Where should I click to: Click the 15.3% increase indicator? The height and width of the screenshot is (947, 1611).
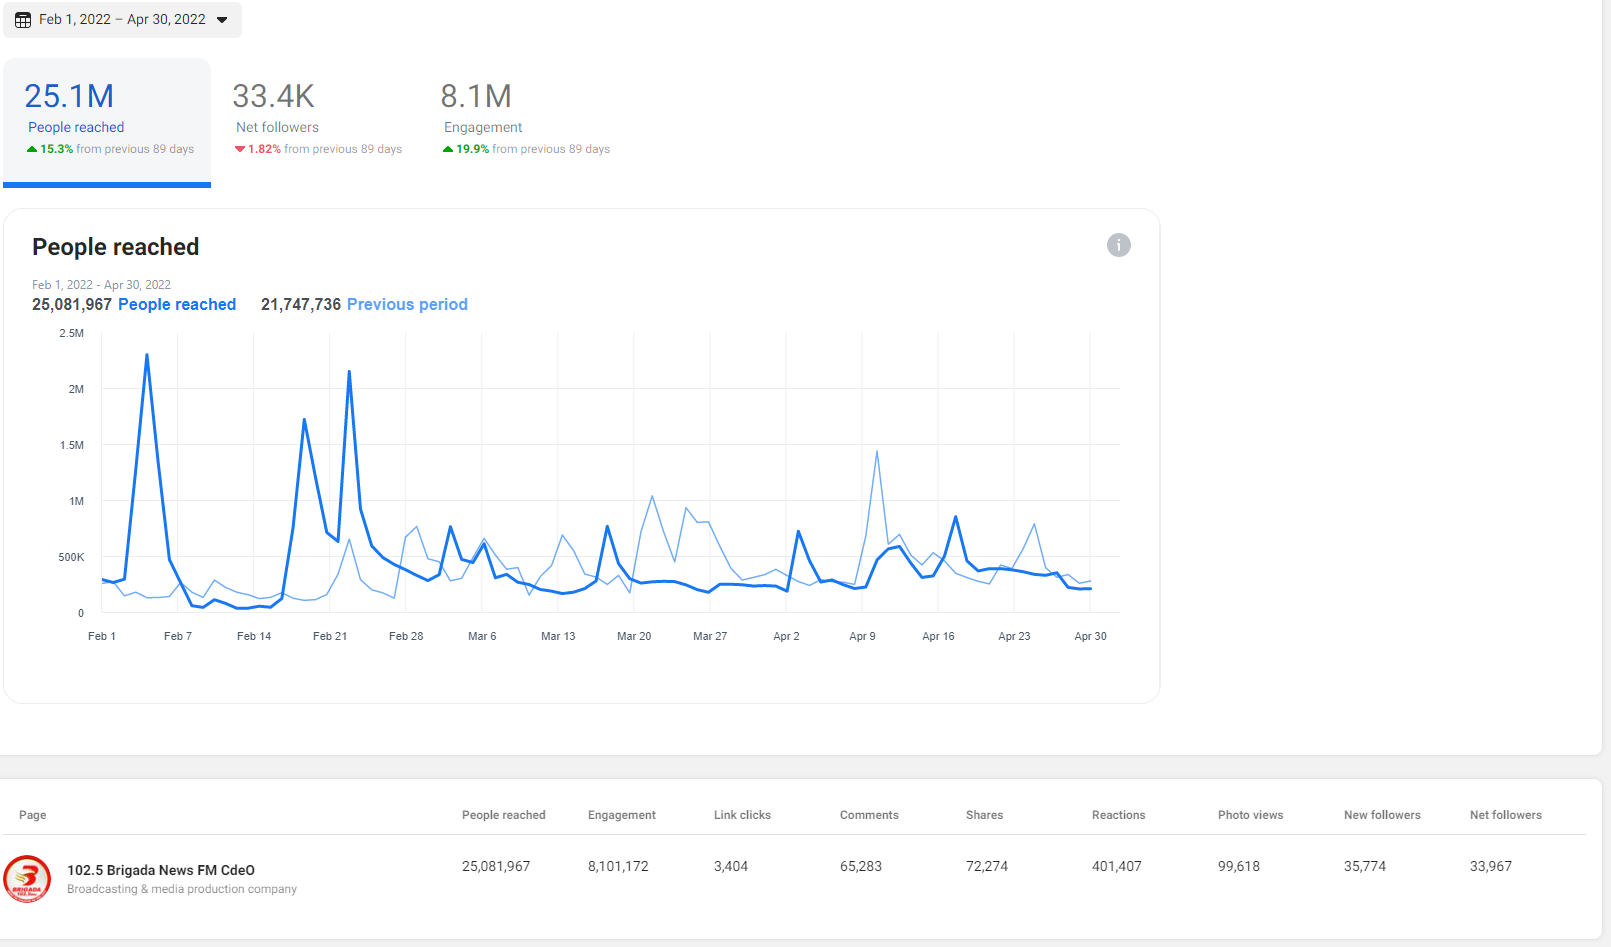50,149
